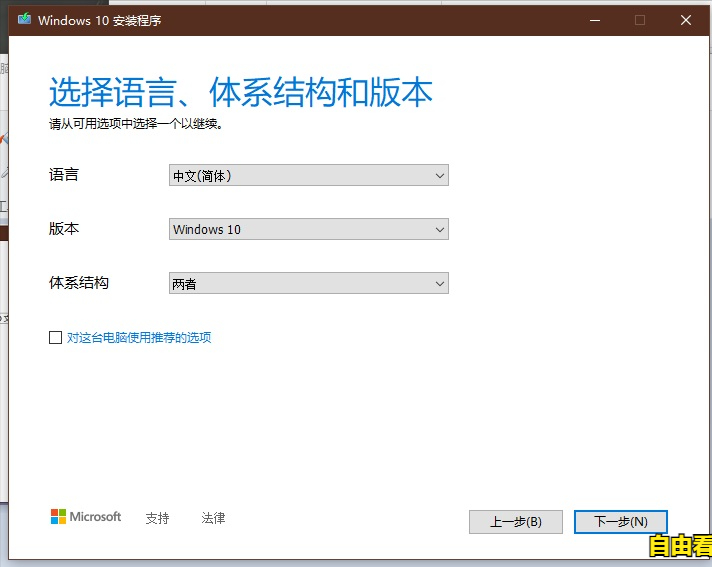Click the 语言 field label

click(x=64, y=175)
